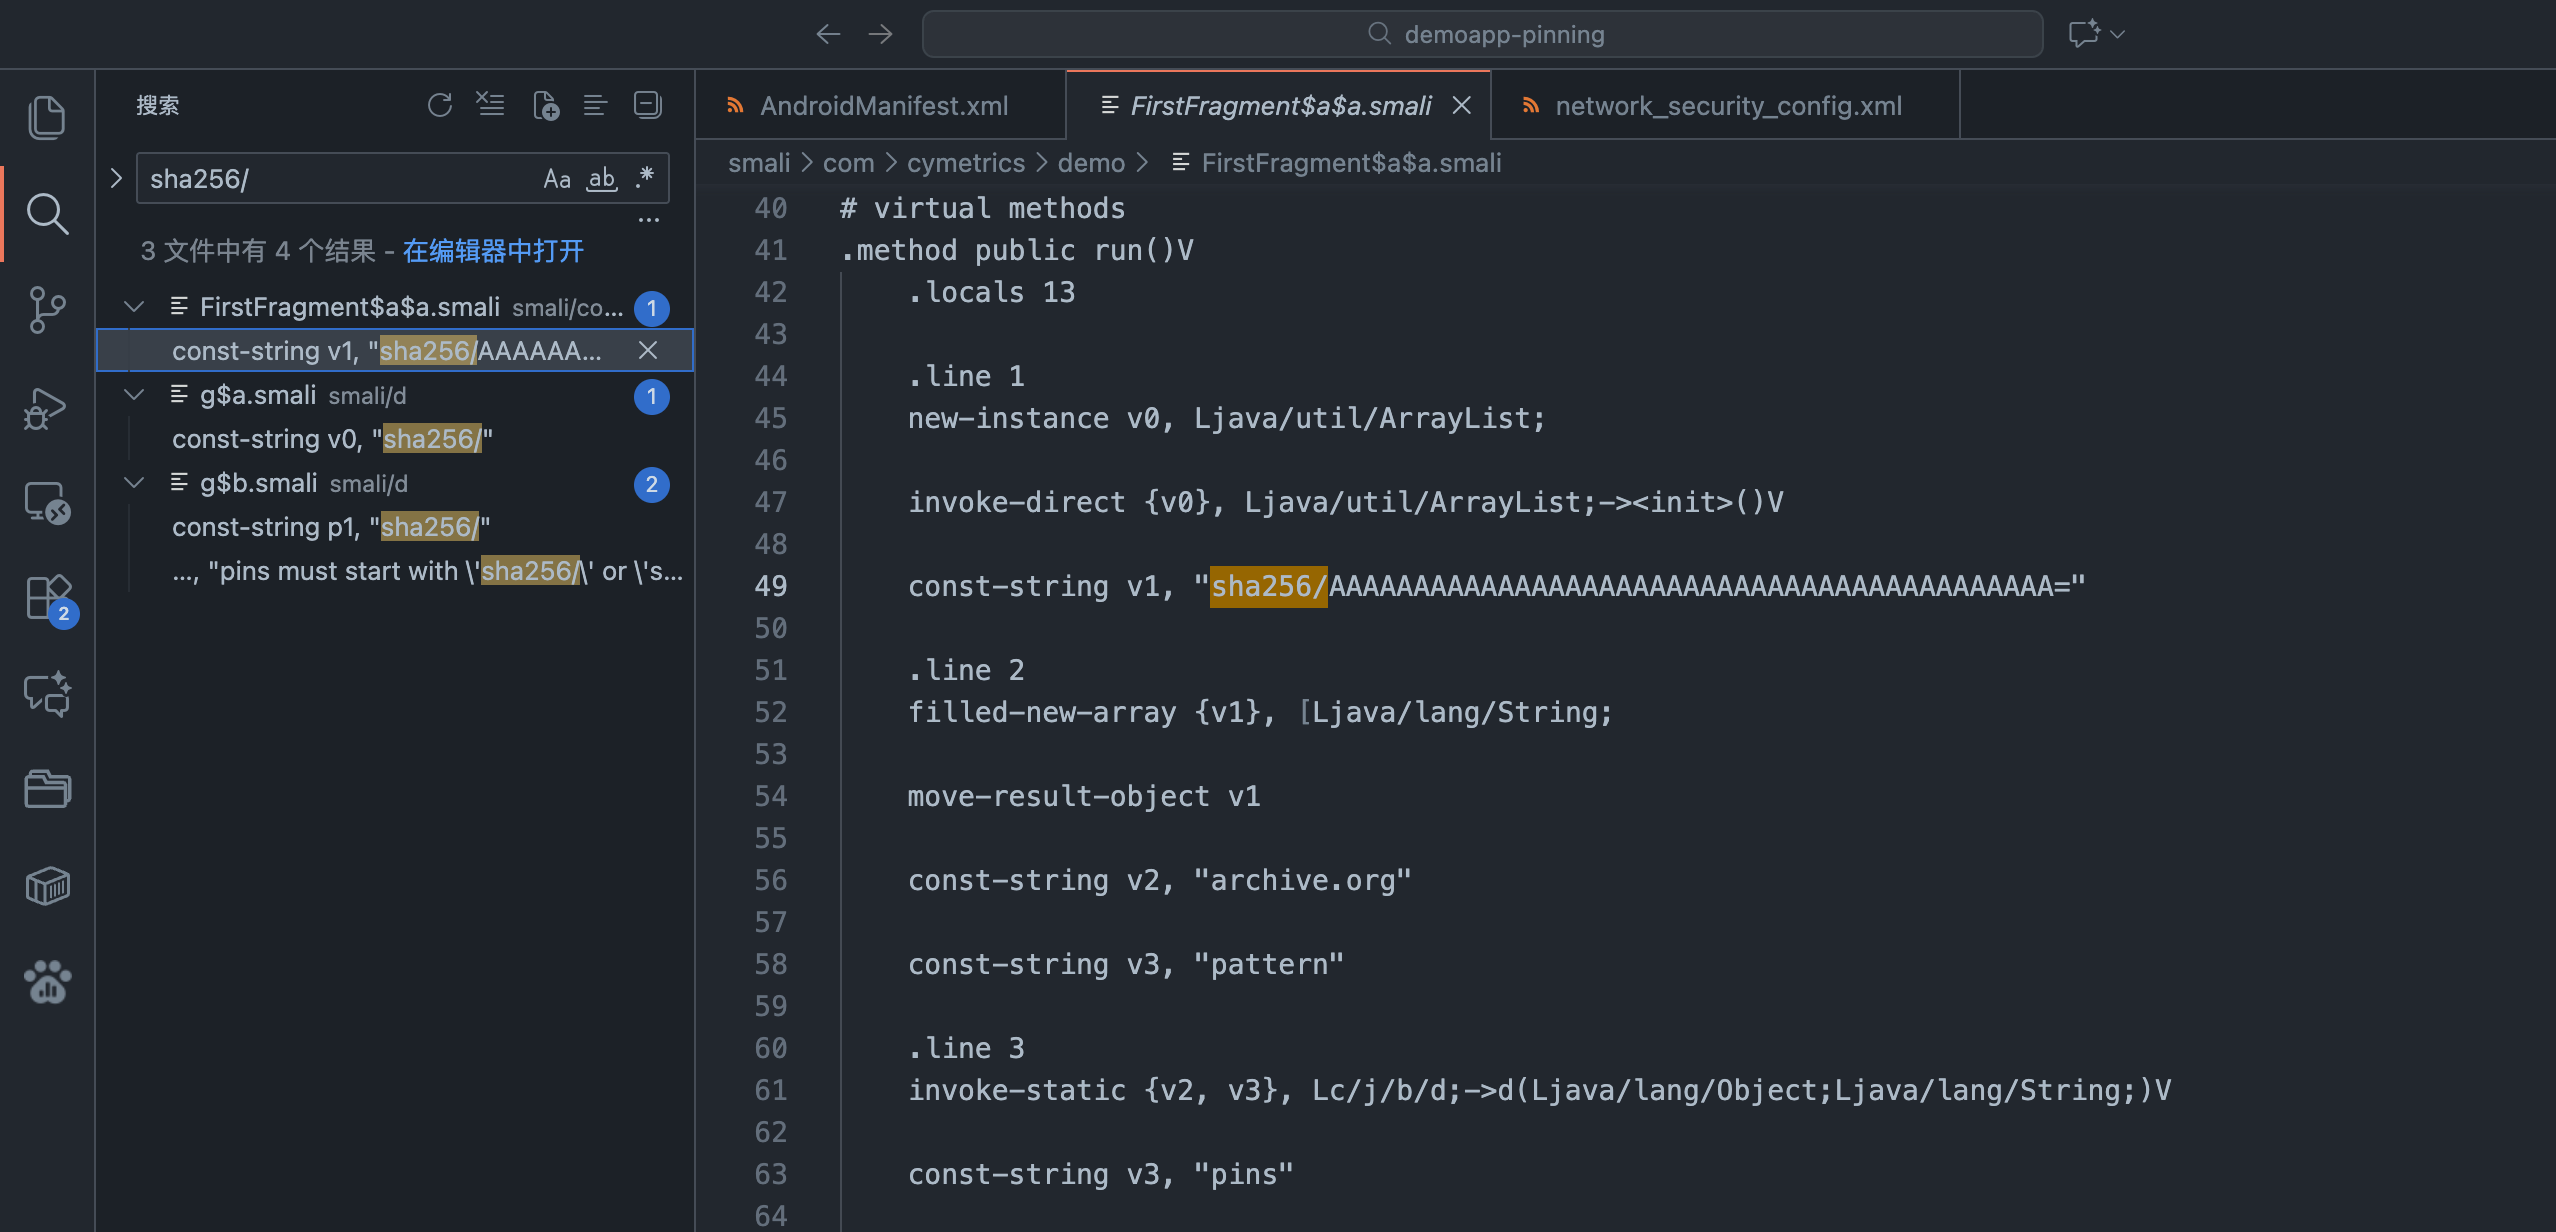
Task: Close the FirstFragment$a$a.smali tab
Action: click(x=1461, y=105)
